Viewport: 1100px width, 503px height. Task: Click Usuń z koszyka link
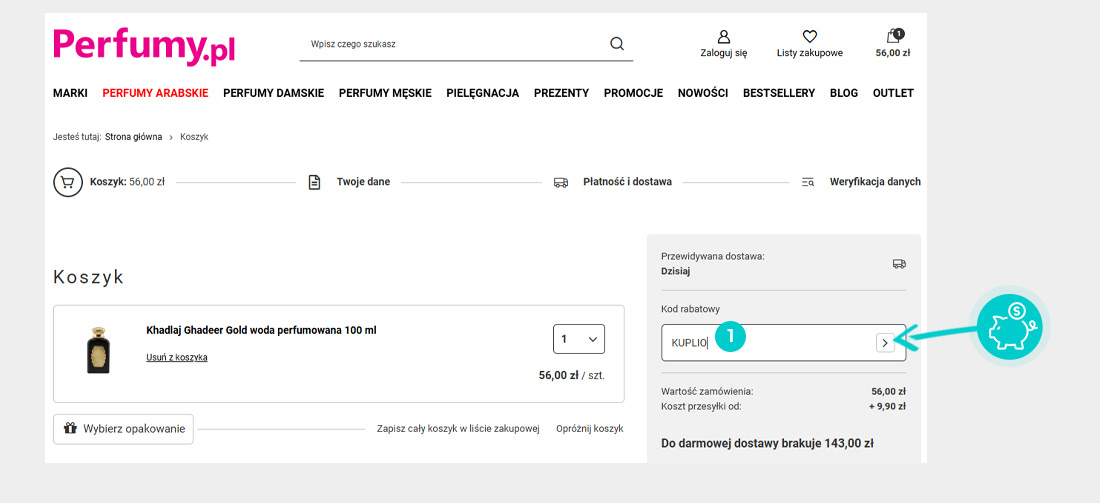177,357
